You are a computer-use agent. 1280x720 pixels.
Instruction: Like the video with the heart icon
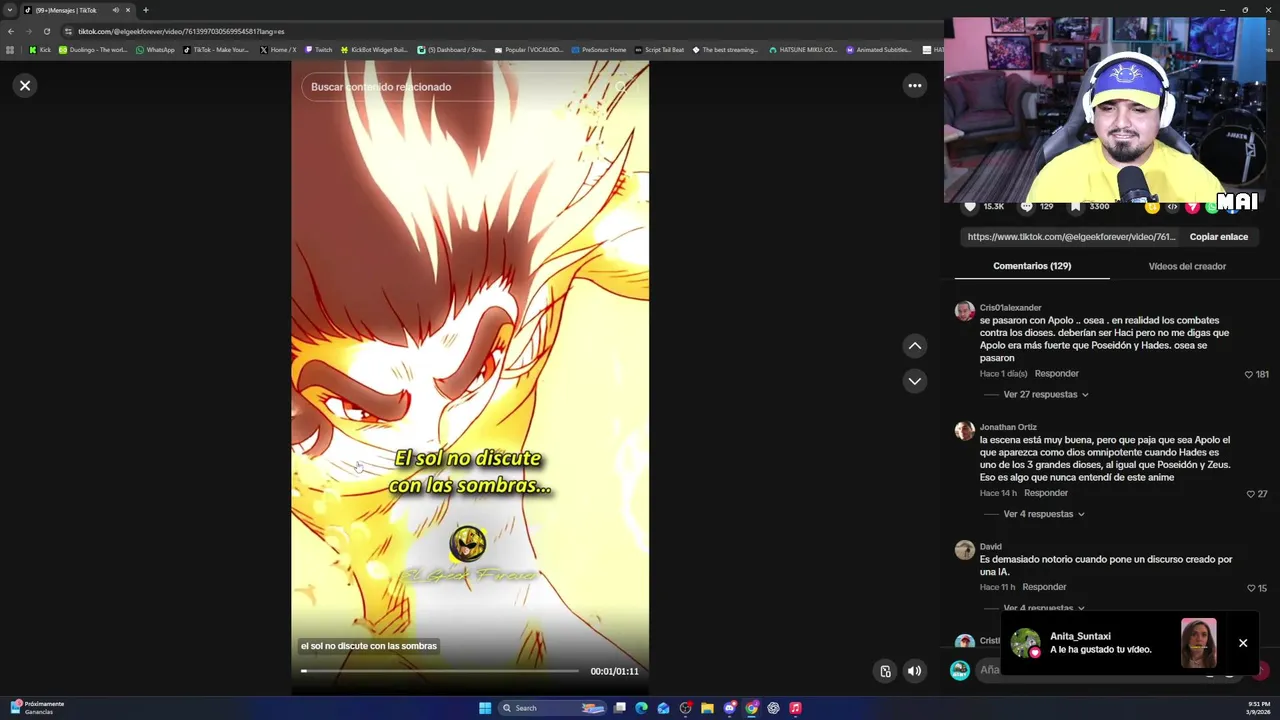coord(969,207)
